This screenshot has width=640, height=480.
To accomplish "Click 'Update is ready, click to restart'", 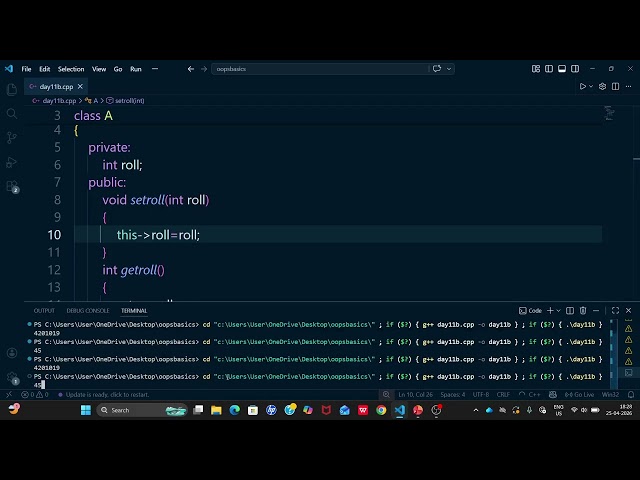I will click(x=104, y=395).
